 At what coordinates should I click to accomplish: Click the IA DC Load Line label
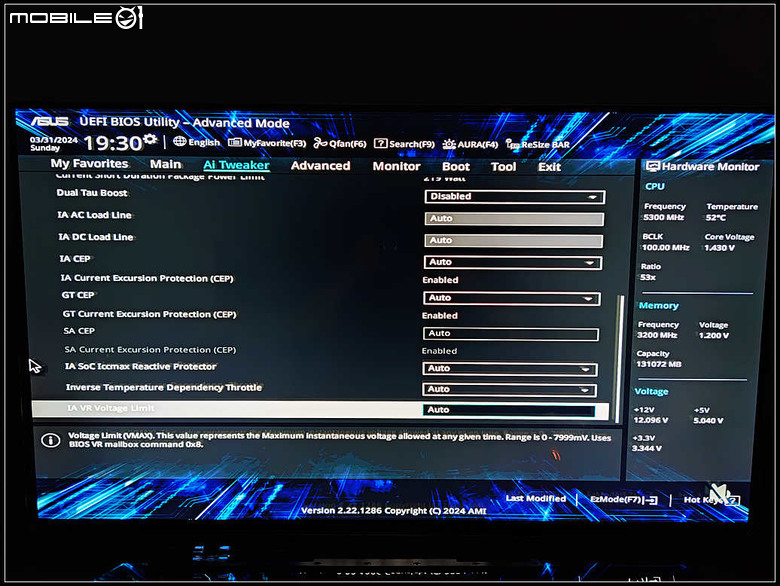tap(96, 237)
